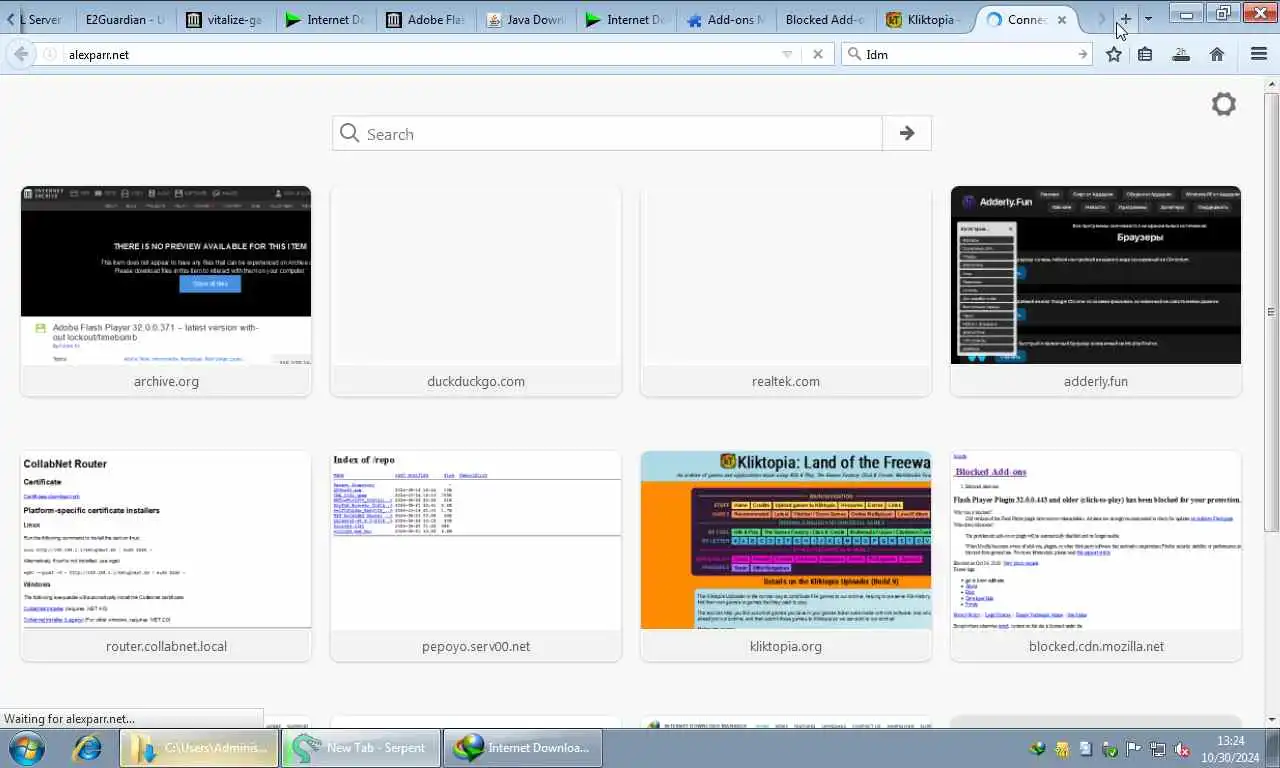Switch to the Blocked Add-ons tab
This screenshot has width=1280, height=768.
click(x=825, y=19)
